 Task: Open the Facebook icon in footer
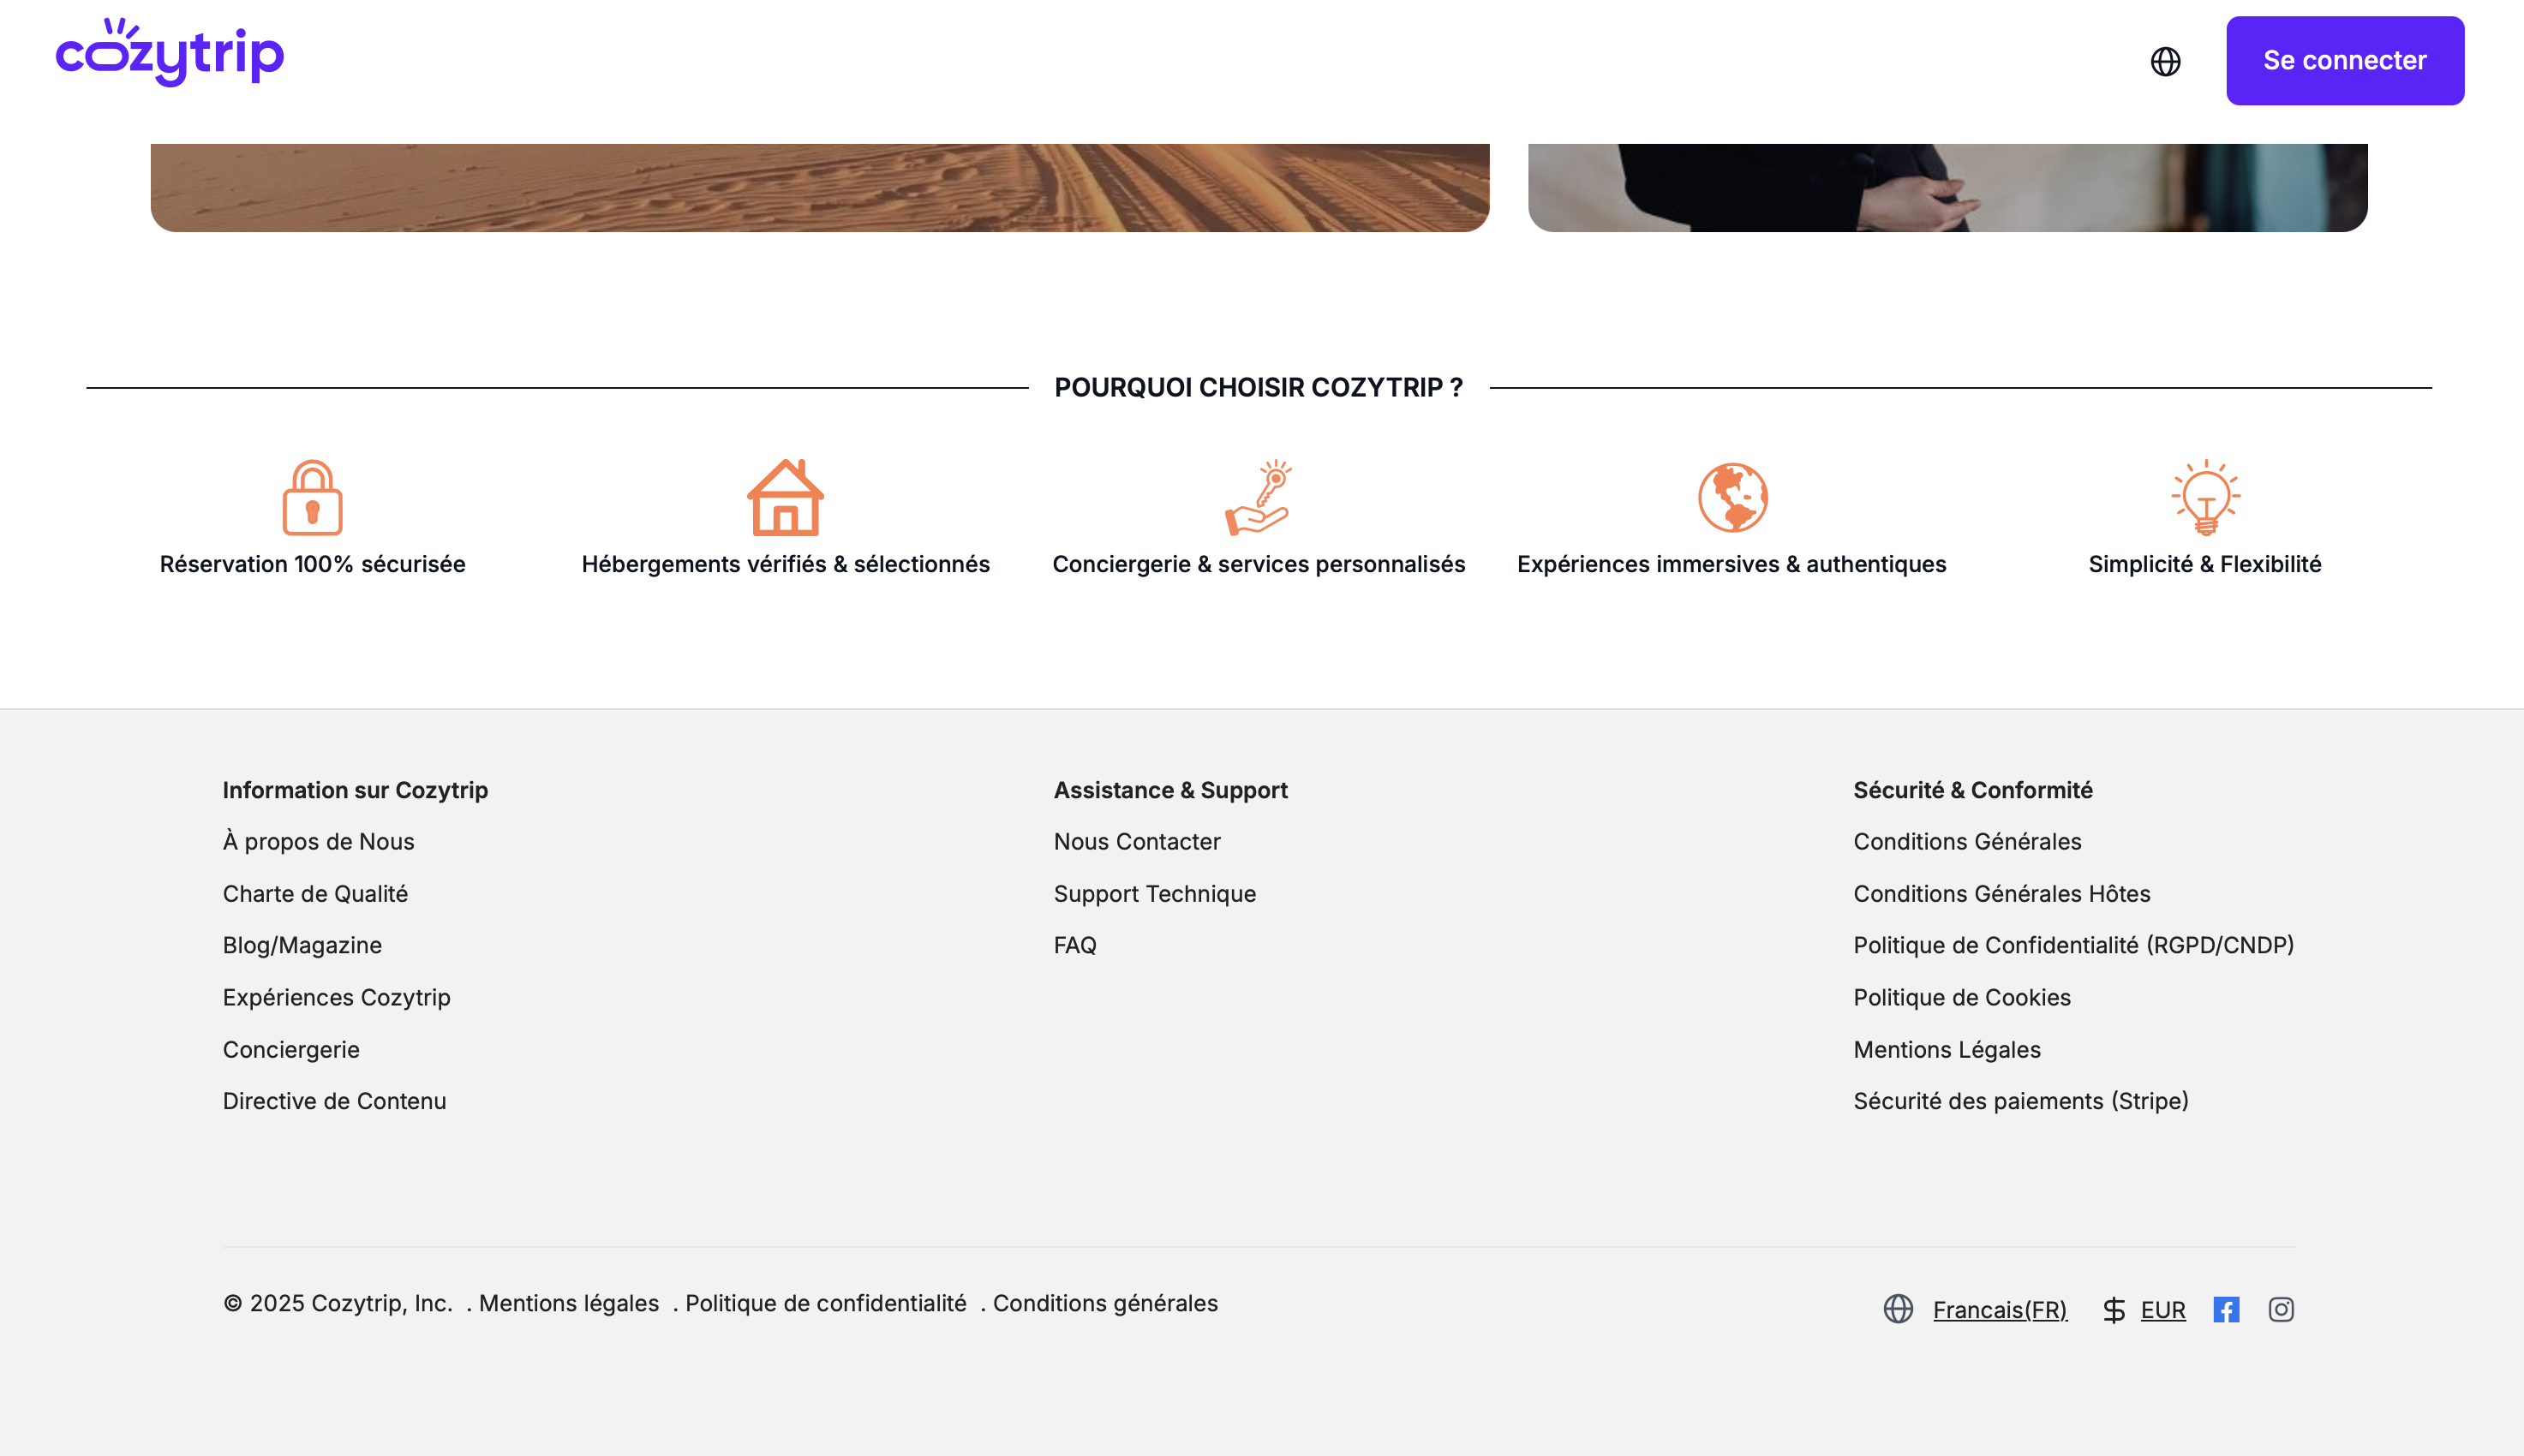(x=2225, y=1309)
